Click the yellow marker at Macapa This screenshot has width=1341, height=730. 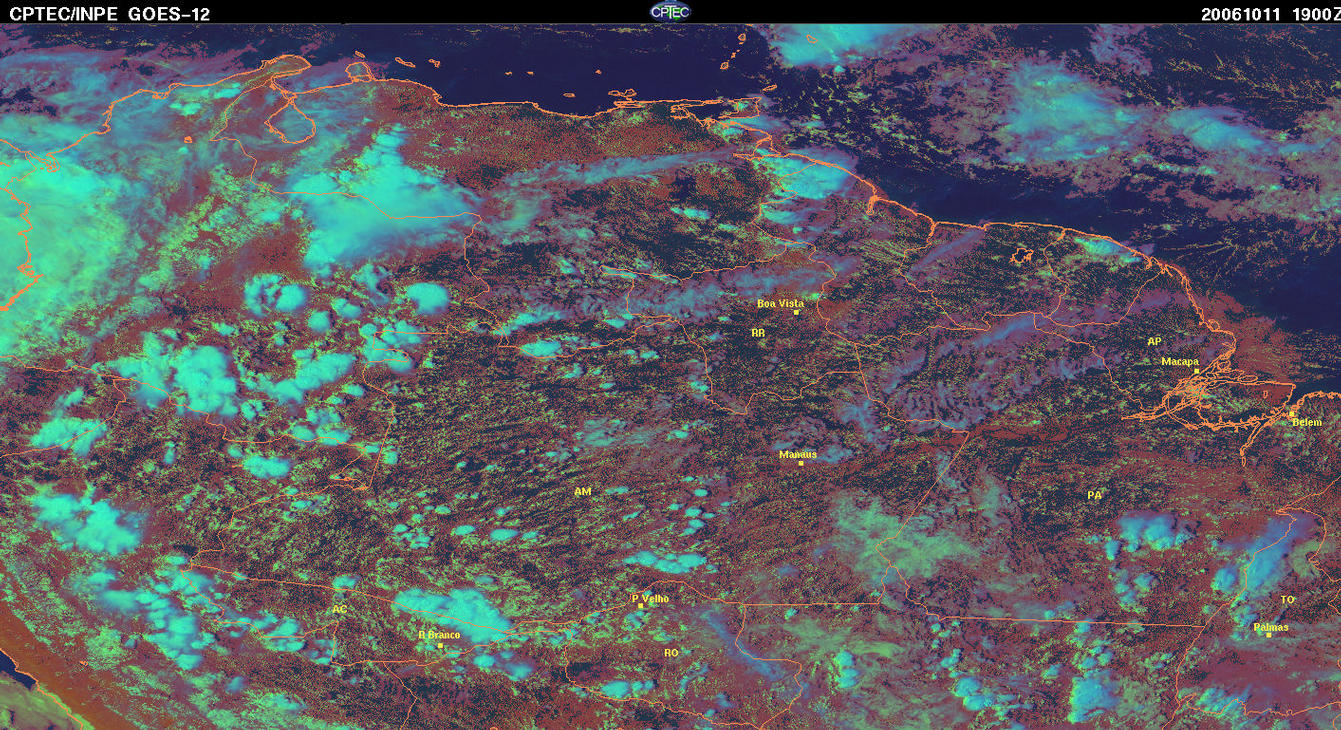pyautogui.click(x=1196, y=370)
